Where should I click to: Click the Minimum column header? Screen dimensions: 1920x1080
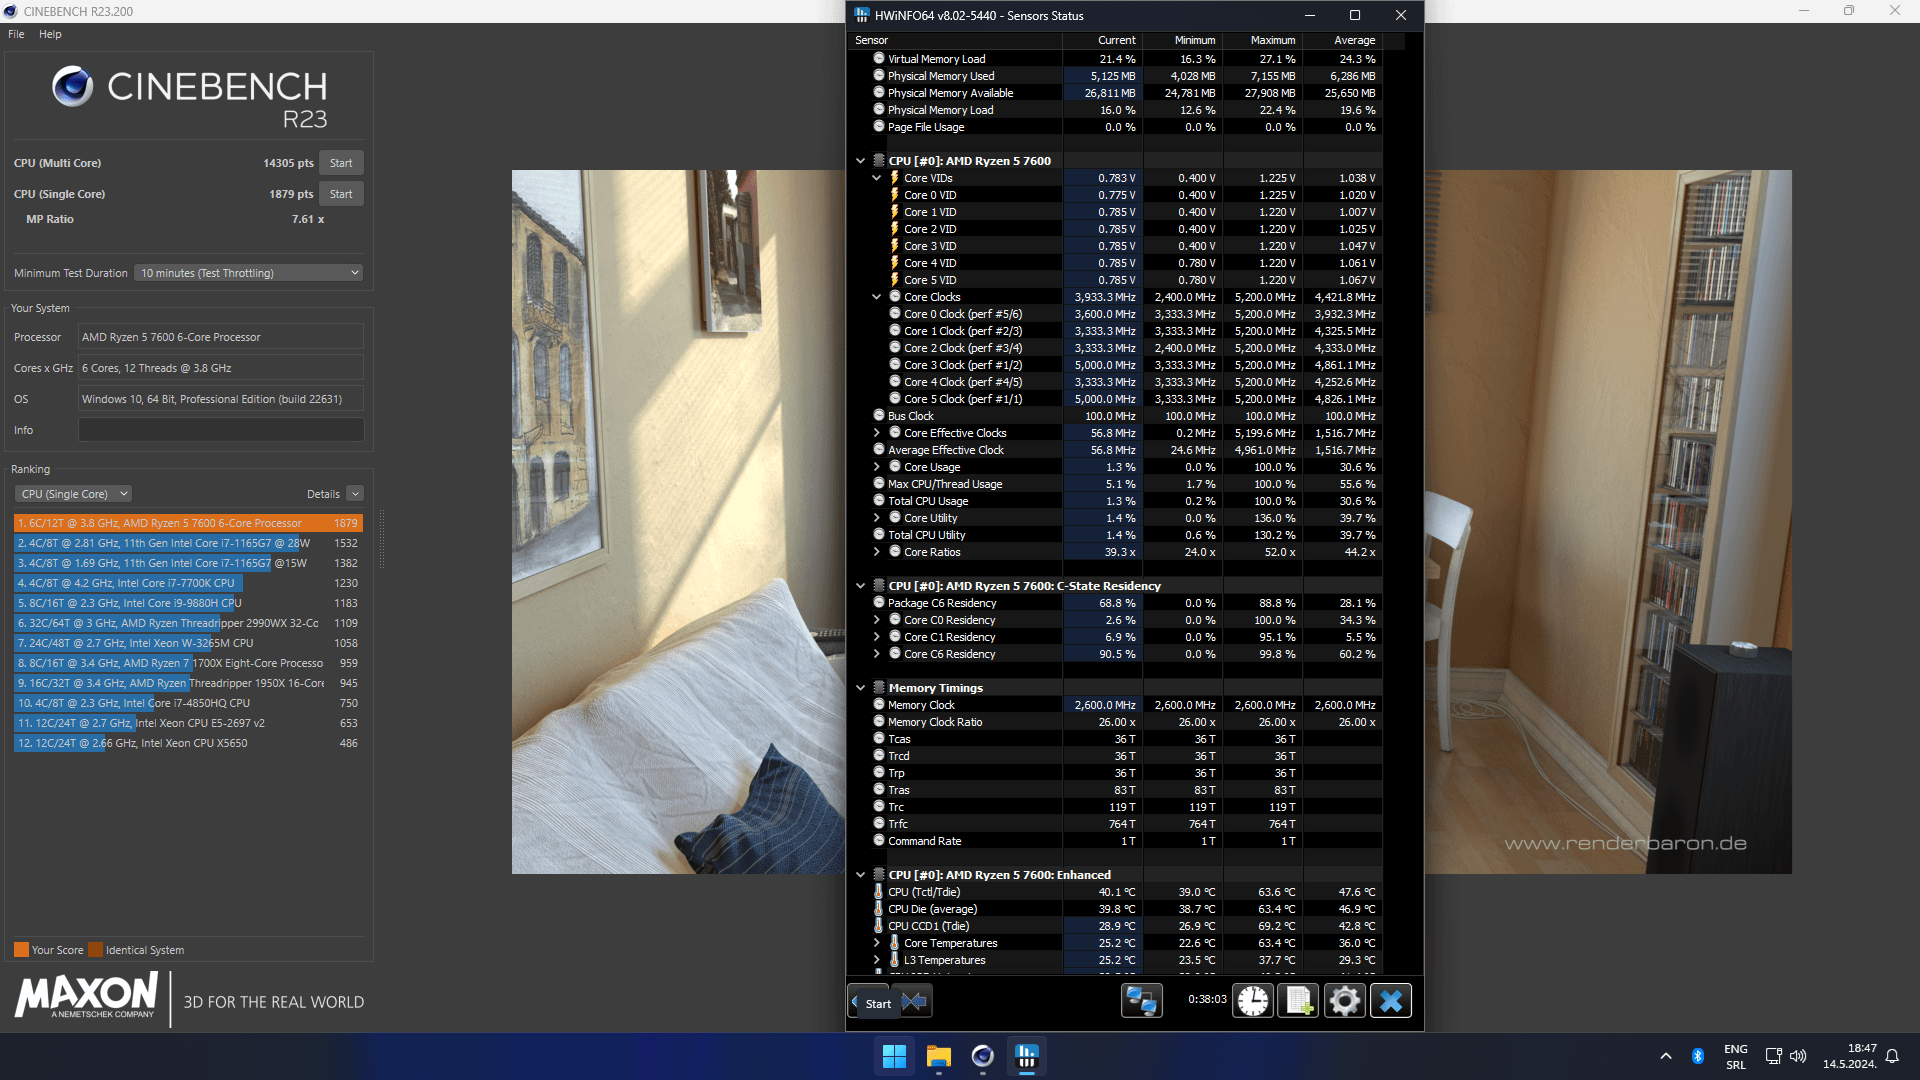click(x=1182, y=40)
